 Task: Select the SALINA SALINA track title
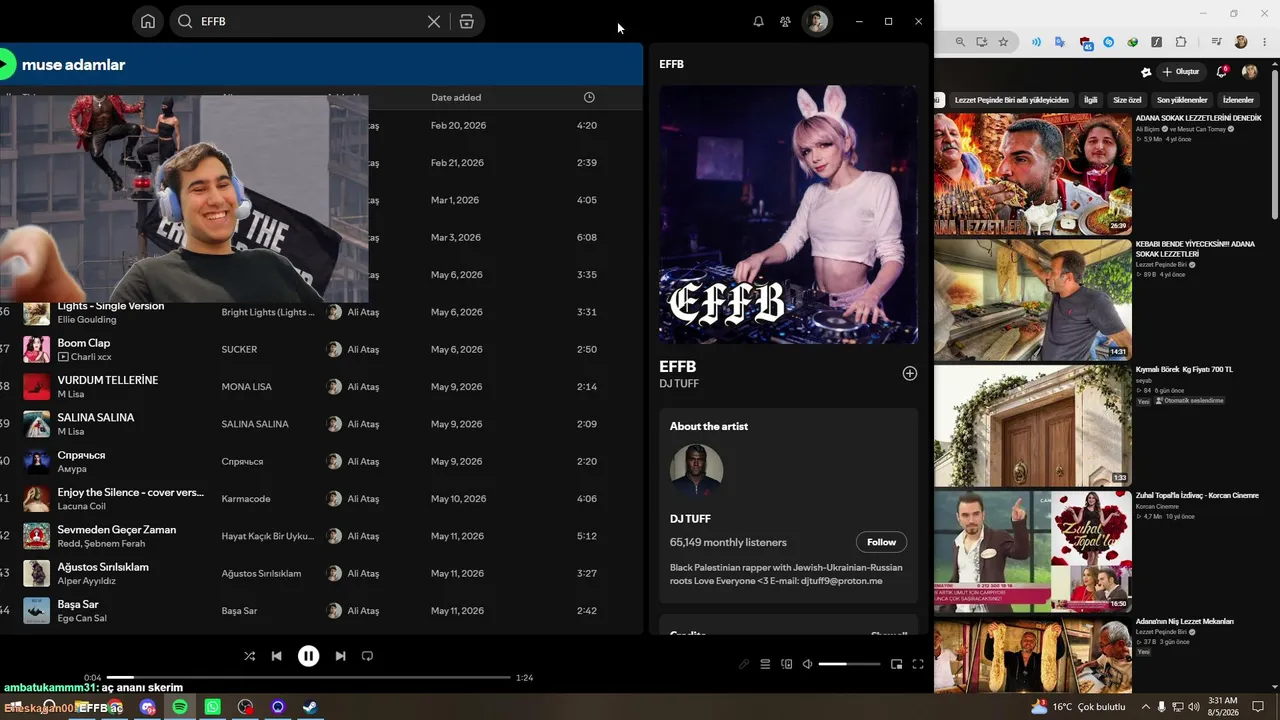point(96,417)
